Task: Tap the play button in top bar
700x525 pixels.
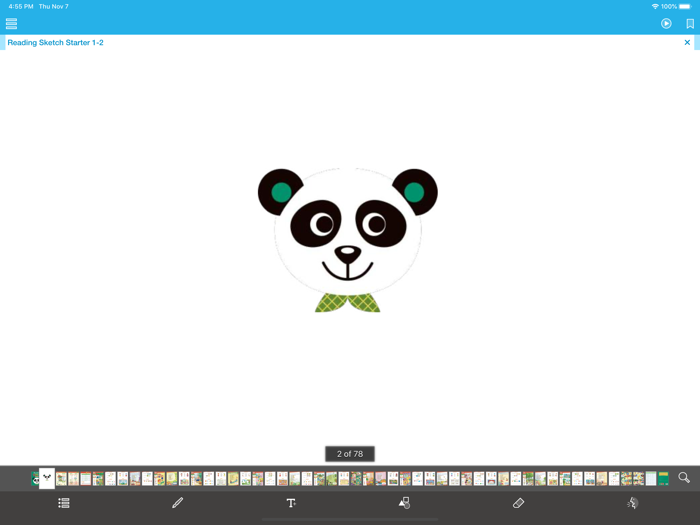Action: click(666, 24)
